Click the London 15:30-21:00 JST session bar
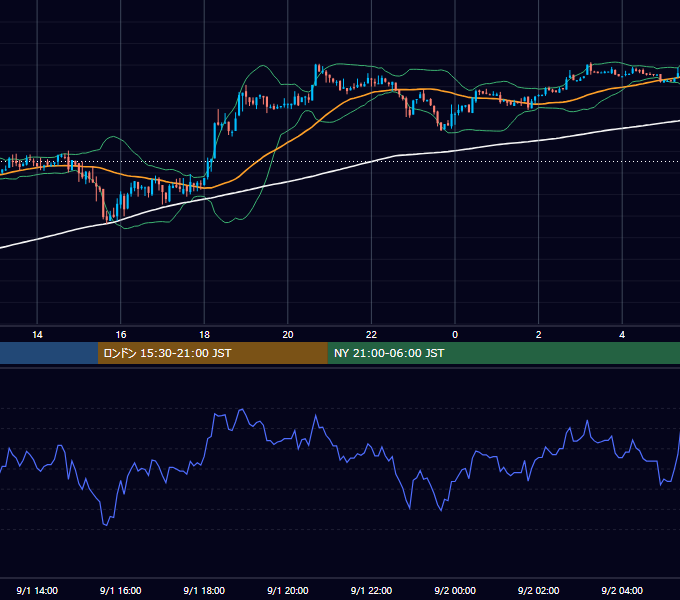Image resolution: width=680 pixels, height=600 pixels. 212,353
